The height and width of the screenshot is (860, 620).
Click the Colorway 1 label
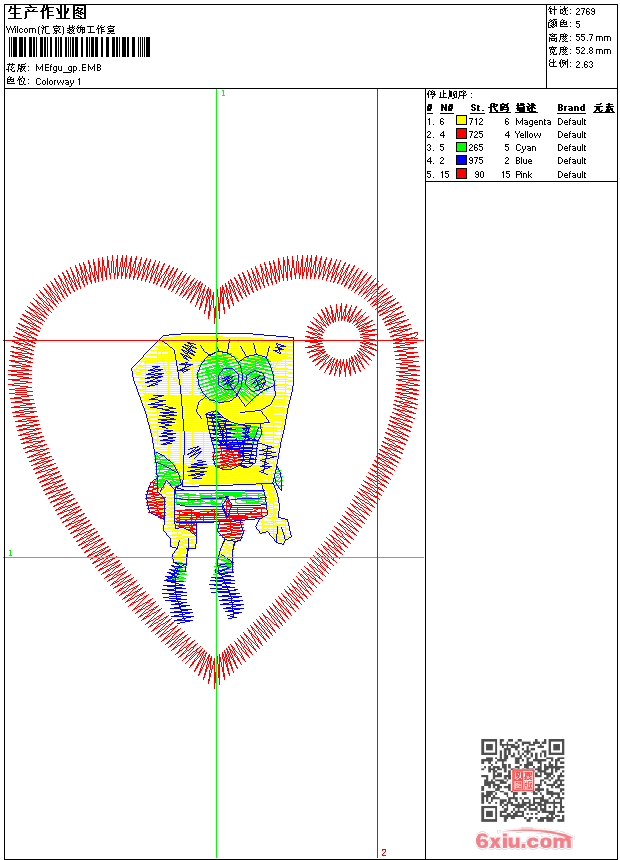point(58,82)
